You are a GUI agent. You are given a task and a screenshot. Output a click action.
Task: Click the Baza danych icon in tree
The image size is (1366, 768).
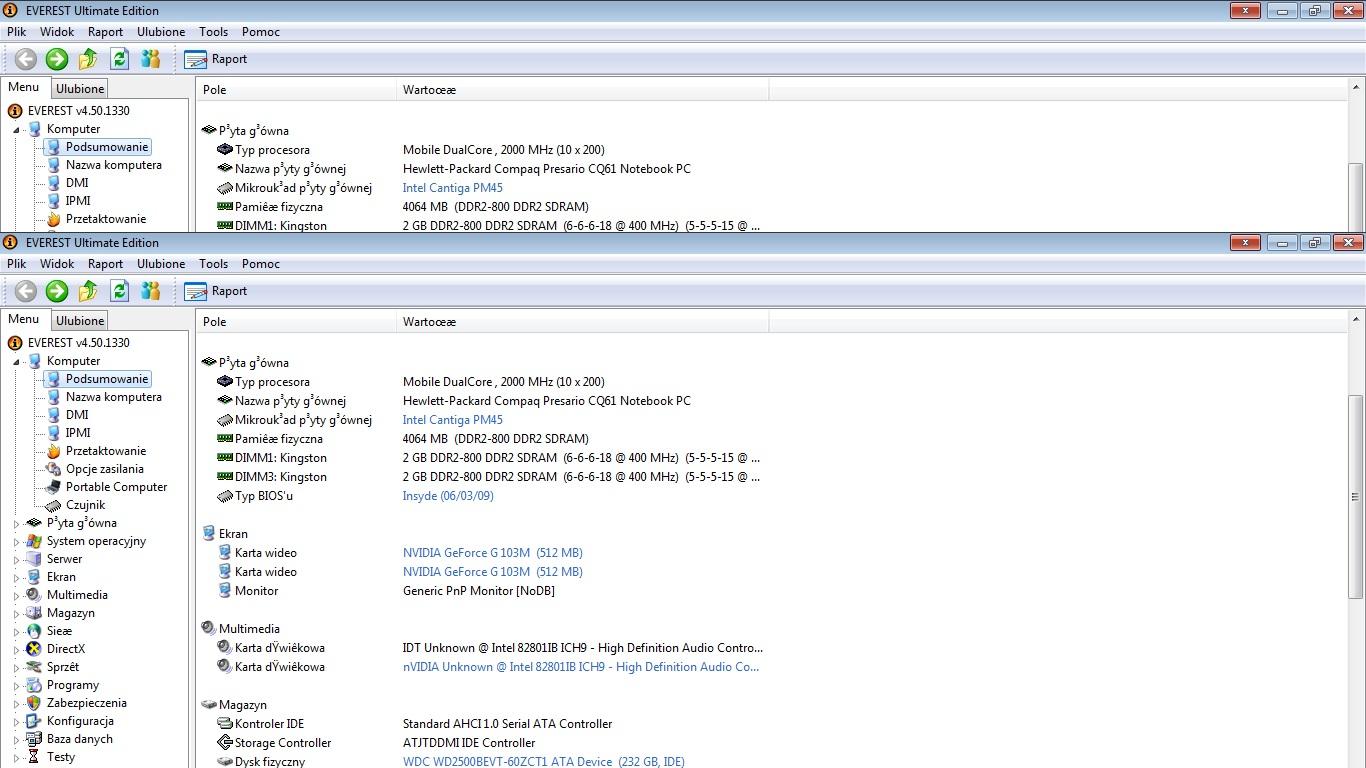34,739
